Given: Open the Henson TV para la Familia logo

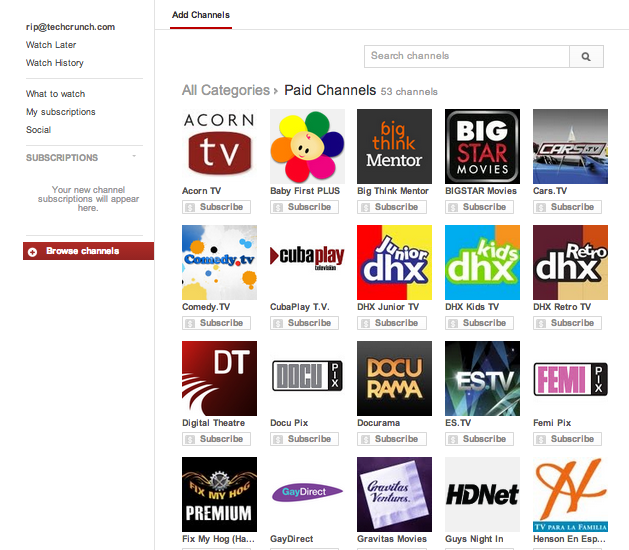Looking at the screenshot, I should pyautogui.click(x=570, y=494).
